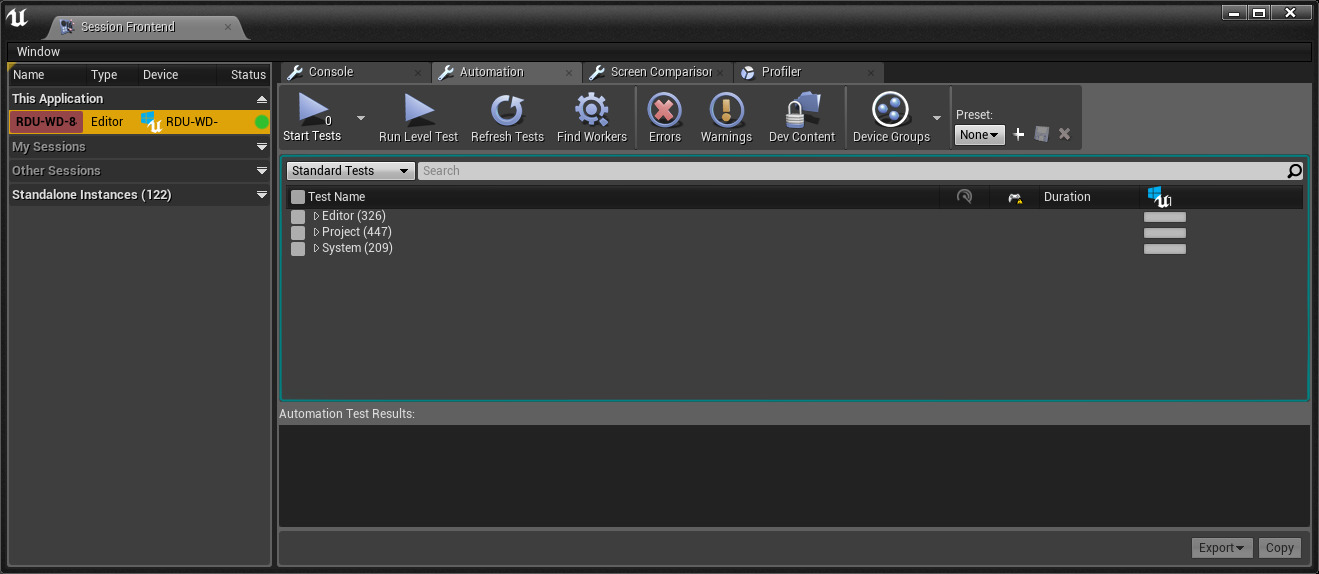Click Automation Test Results panel area
Viewport: 1319px width, 574px height.
click(x=794, y=475)
